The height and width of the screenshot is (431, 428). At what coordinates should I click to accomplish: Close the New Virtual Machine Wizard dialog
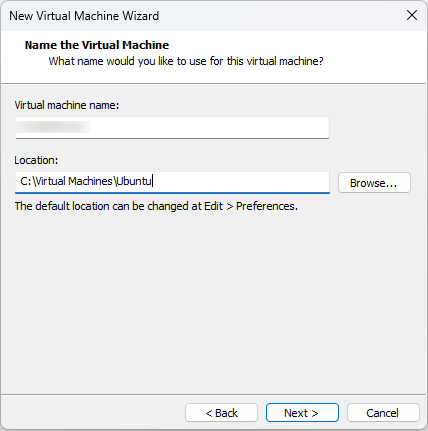pos(412,15)
